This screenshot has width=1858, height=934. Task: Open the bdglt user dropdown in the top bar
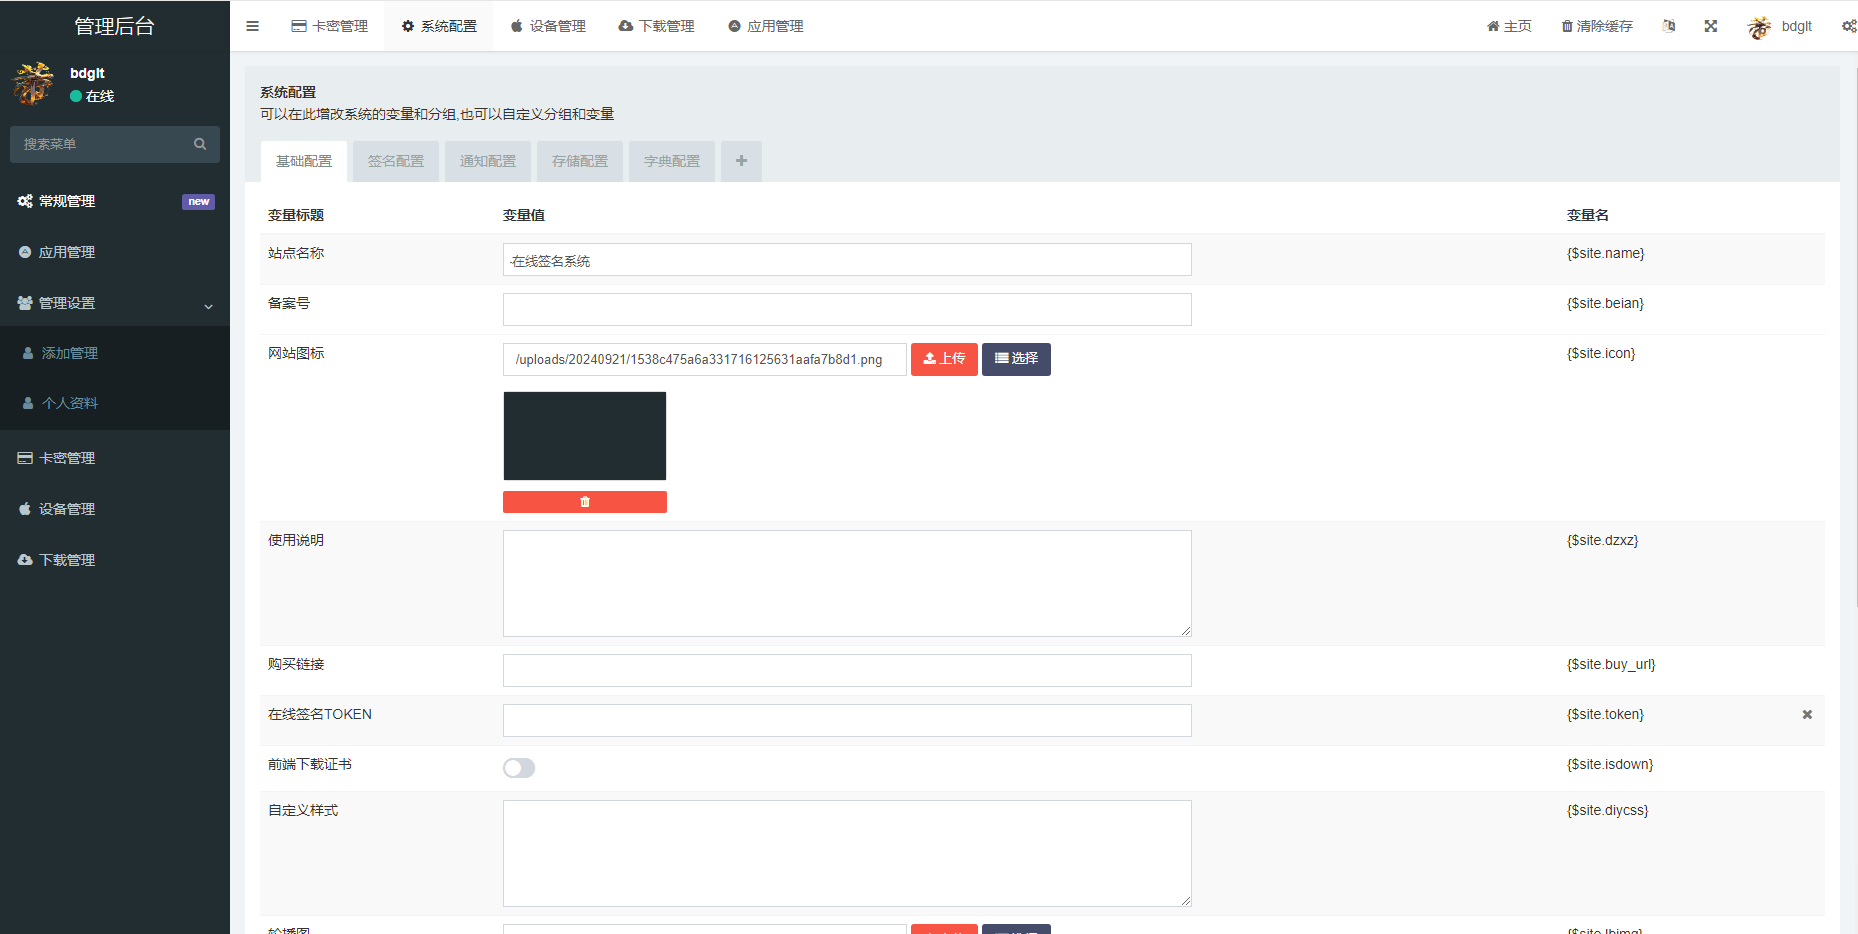tap(1781, 26)
